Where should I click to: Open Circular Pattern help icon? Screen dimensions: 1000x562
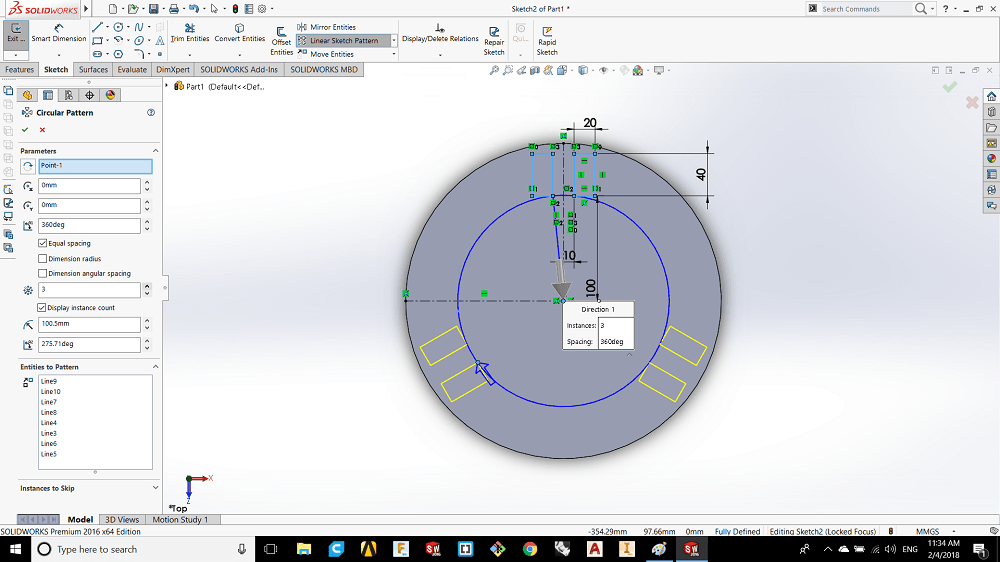pyautogui.click(x=151, y=112)
